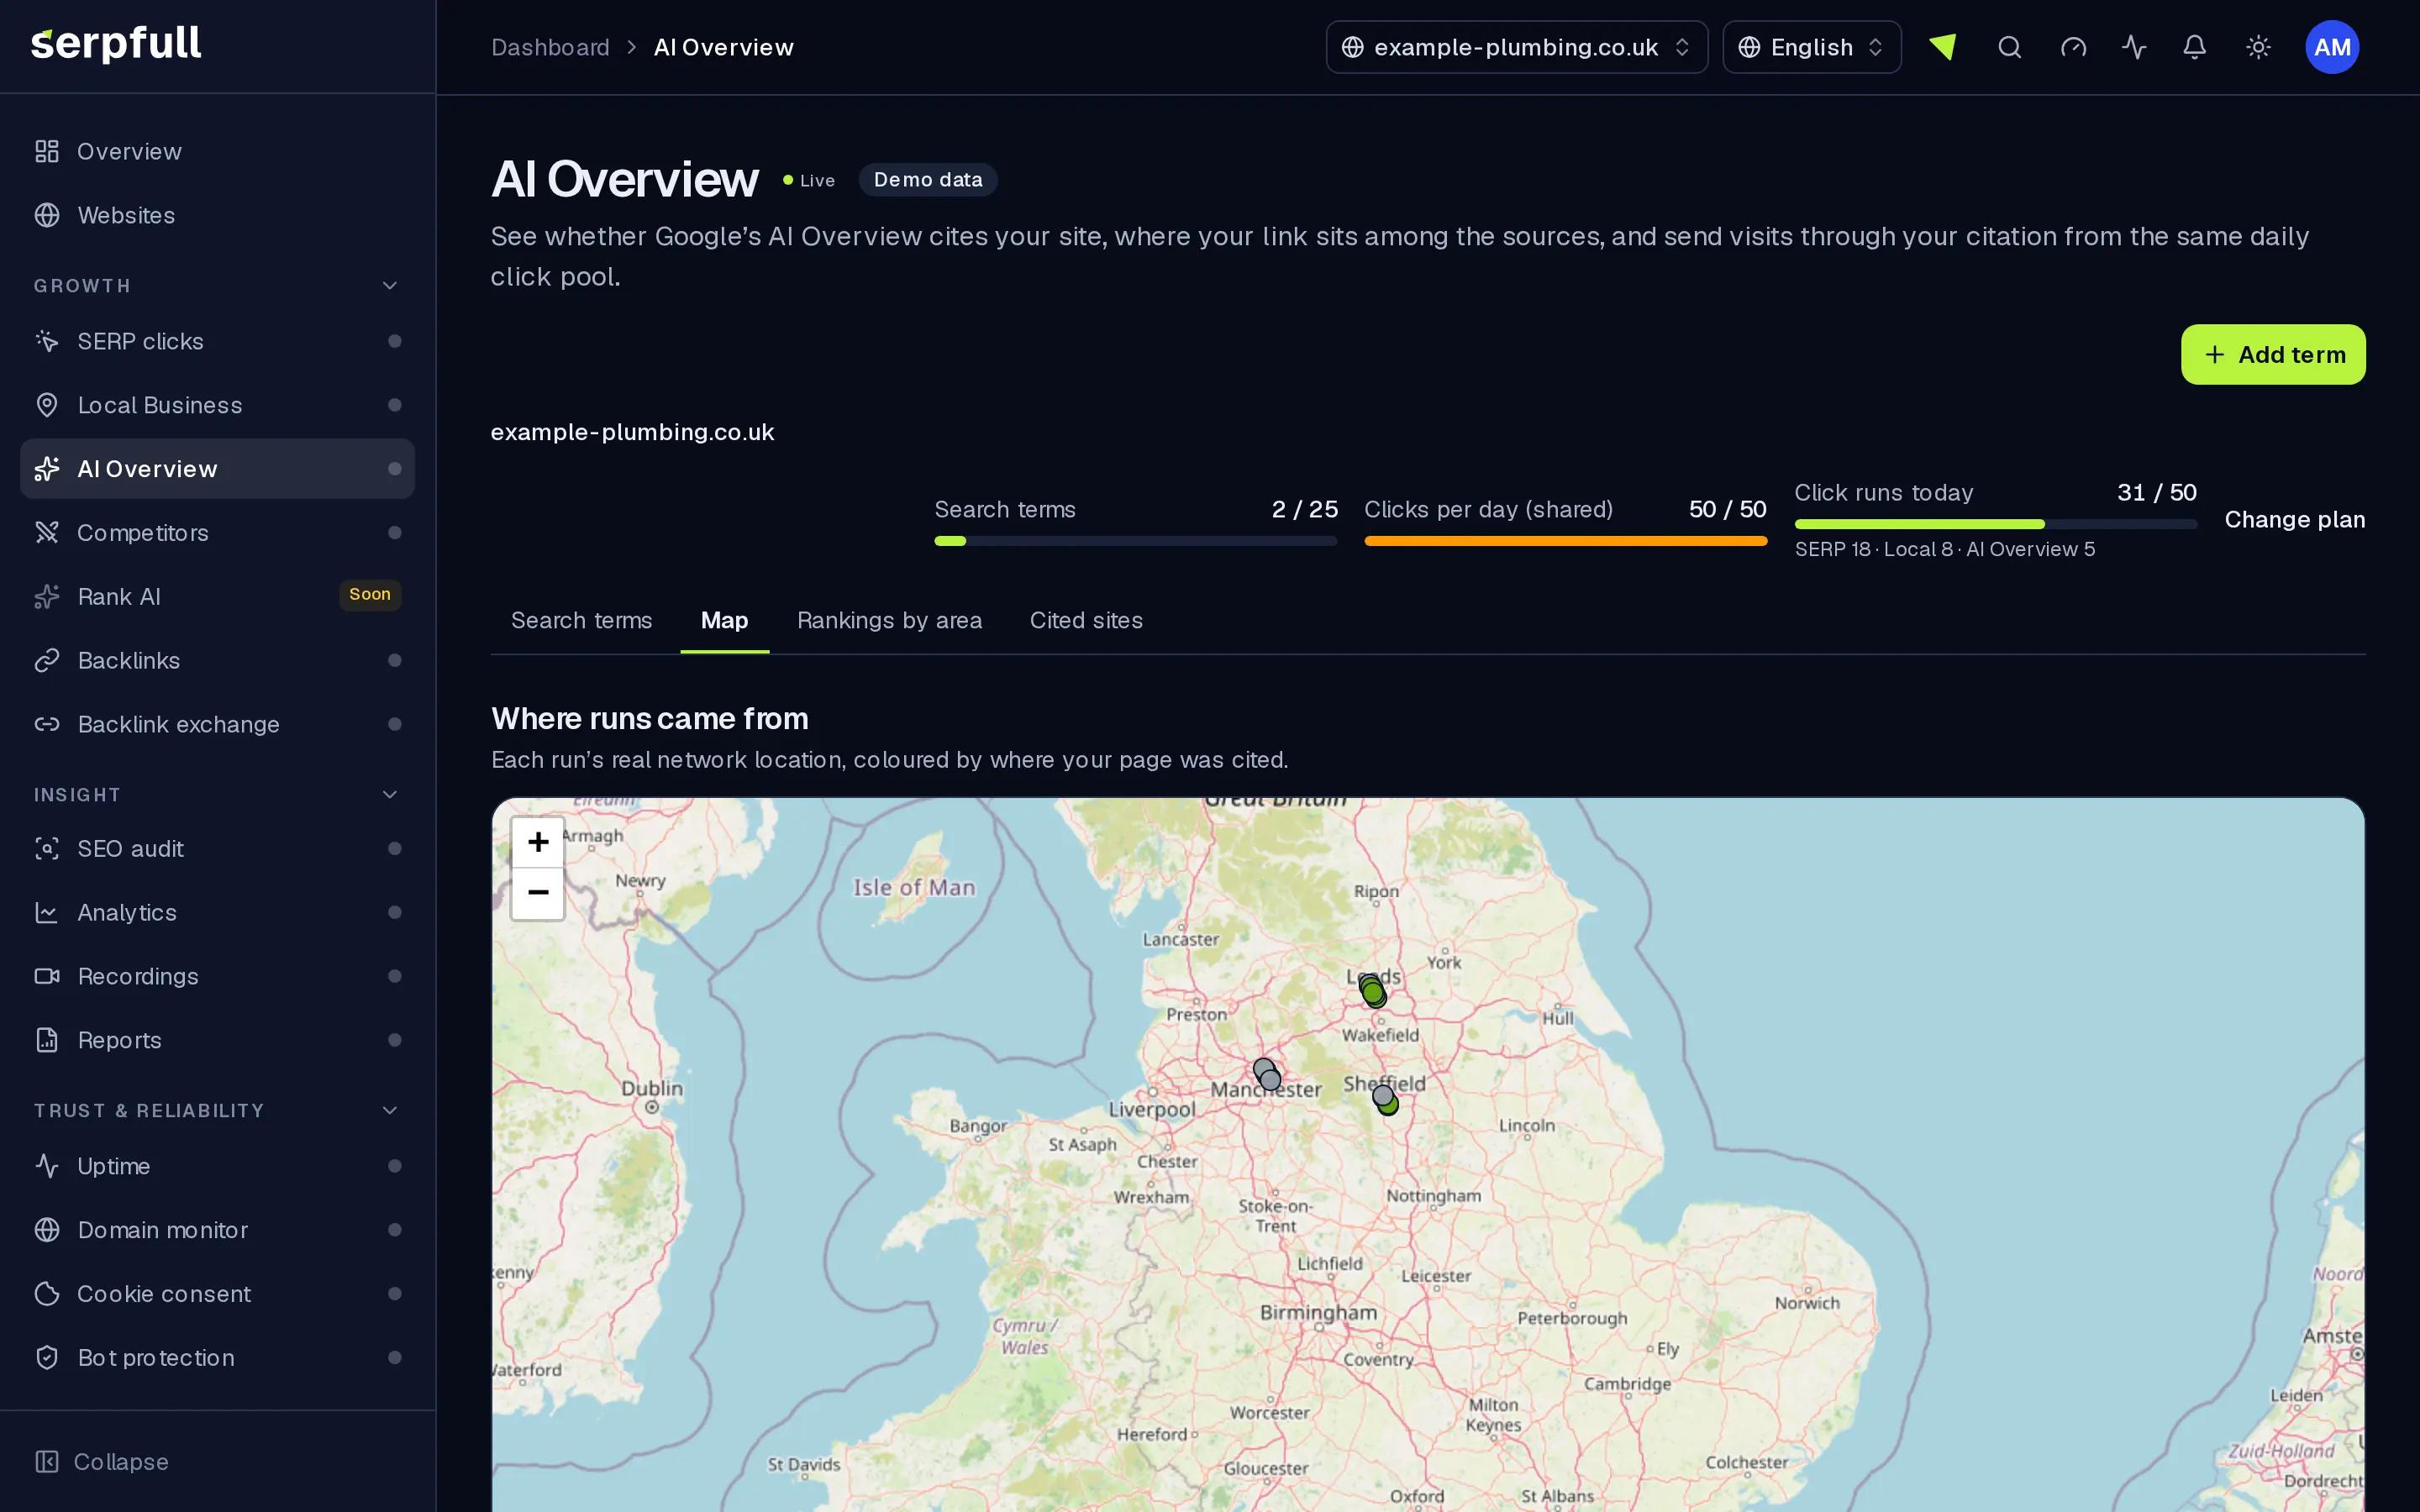Click the Search terms progress bar

click(1135, 541)
